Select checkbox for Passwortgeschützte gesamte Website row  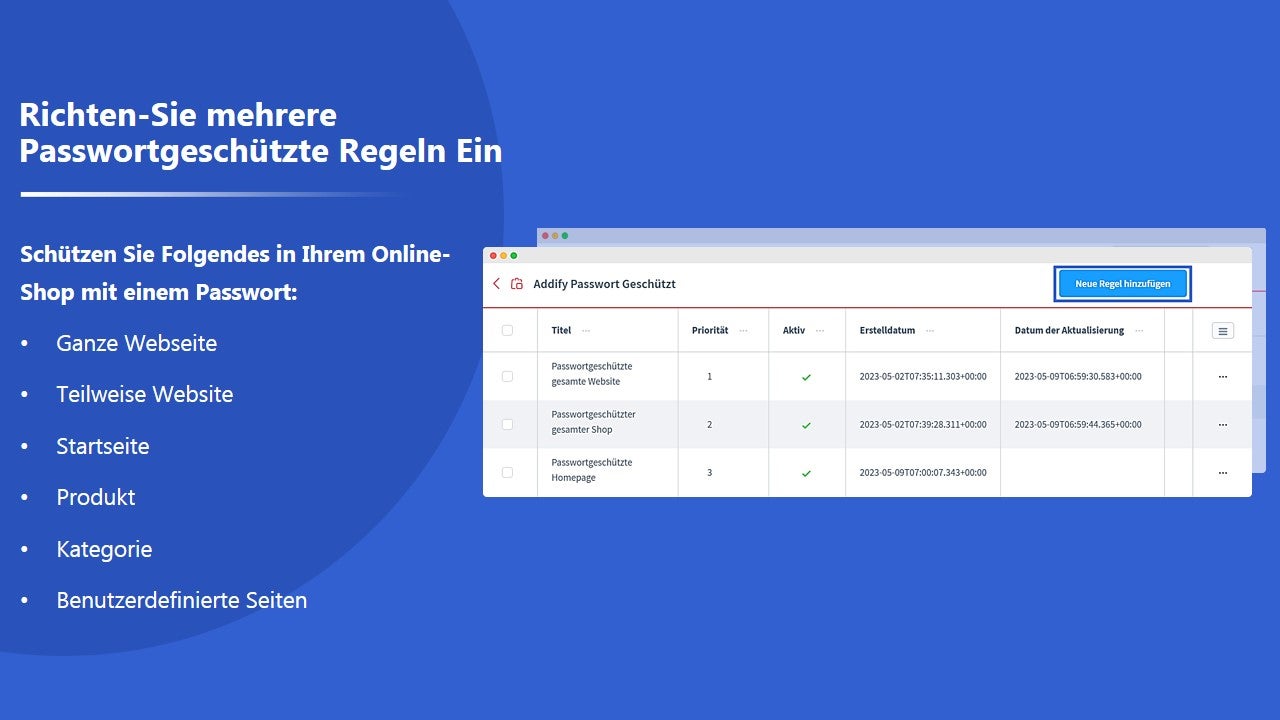[x=507, y=376]
